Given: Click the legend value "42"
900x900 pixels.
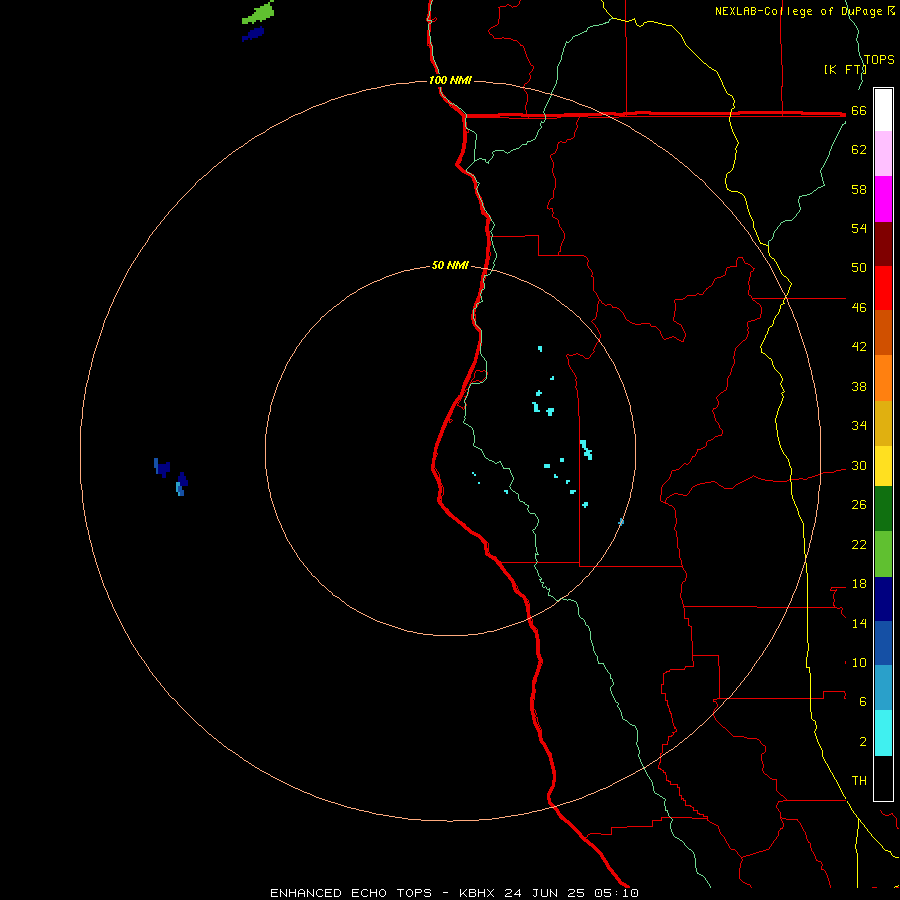Looking at the screenshot, I should [x=859, y=347].
